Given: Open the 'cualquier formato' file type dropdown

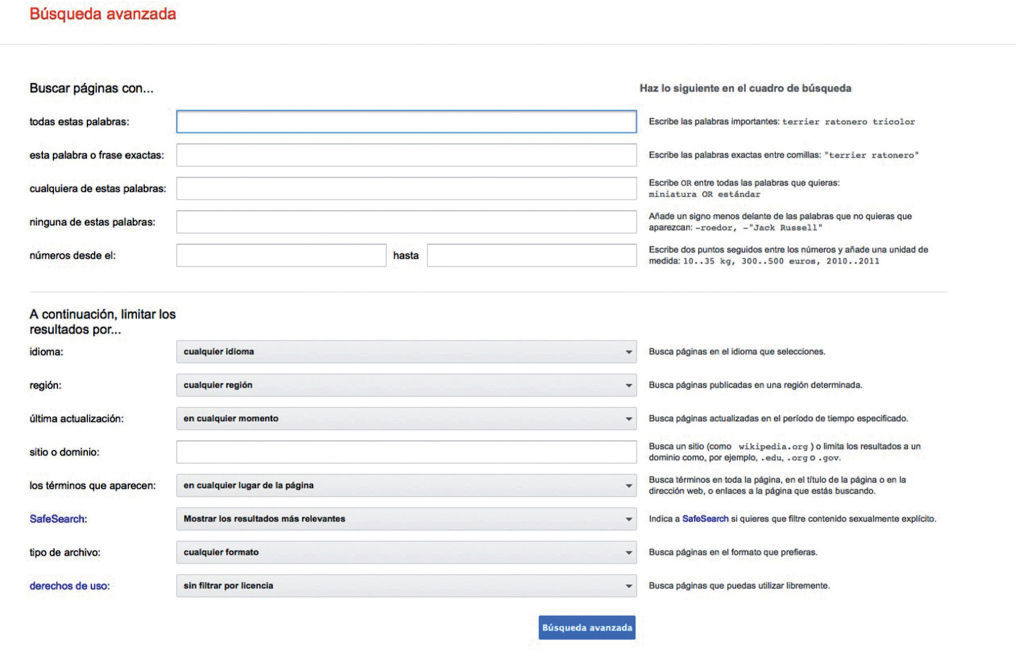Looking at the screenshot, I should tap(406, 552).
